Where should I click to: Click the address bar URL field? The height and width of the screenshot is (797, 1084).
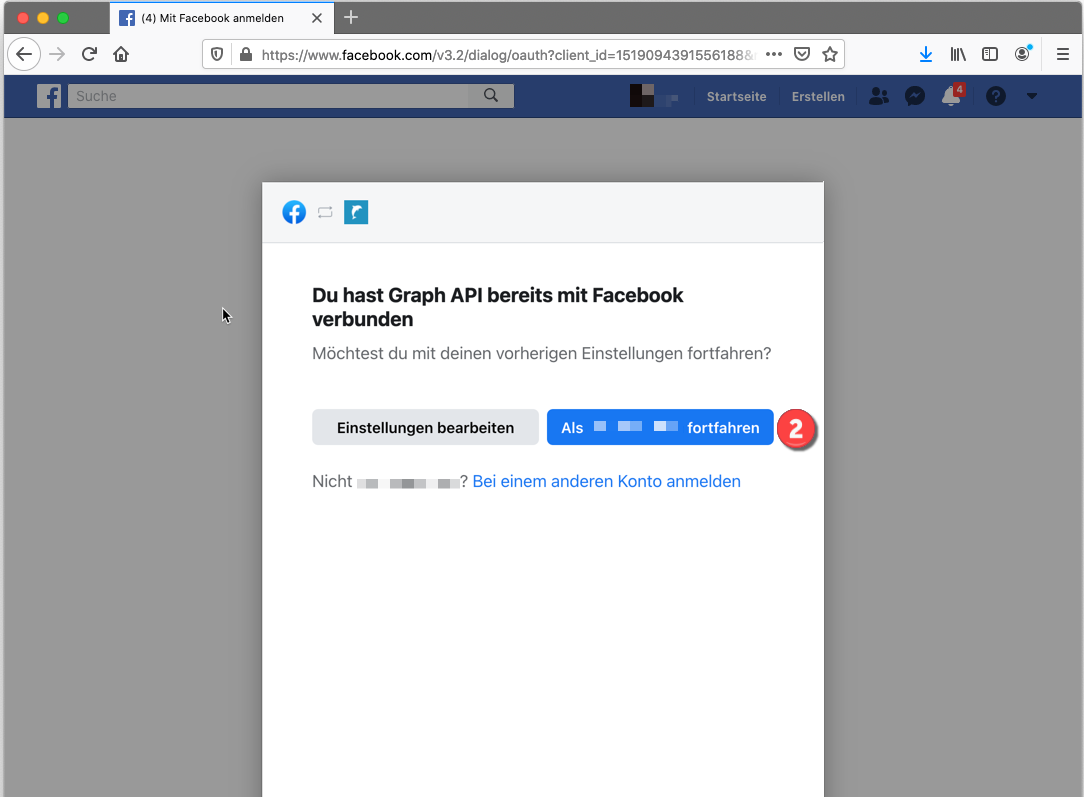coord(508,55)
